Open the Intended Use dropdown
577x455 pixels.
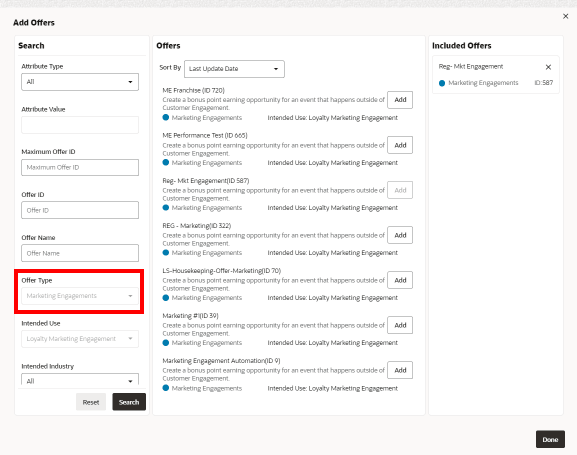pyautogui.click(x=80, y=339)
